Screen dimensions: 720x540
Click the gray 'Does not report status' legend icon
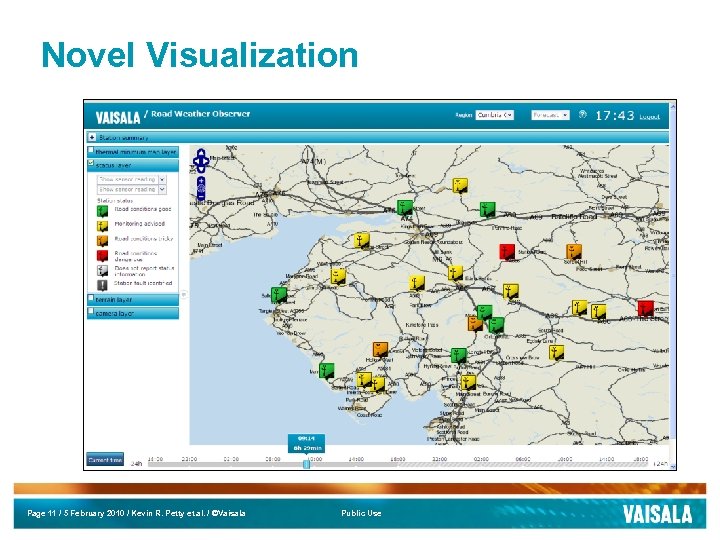102,270
